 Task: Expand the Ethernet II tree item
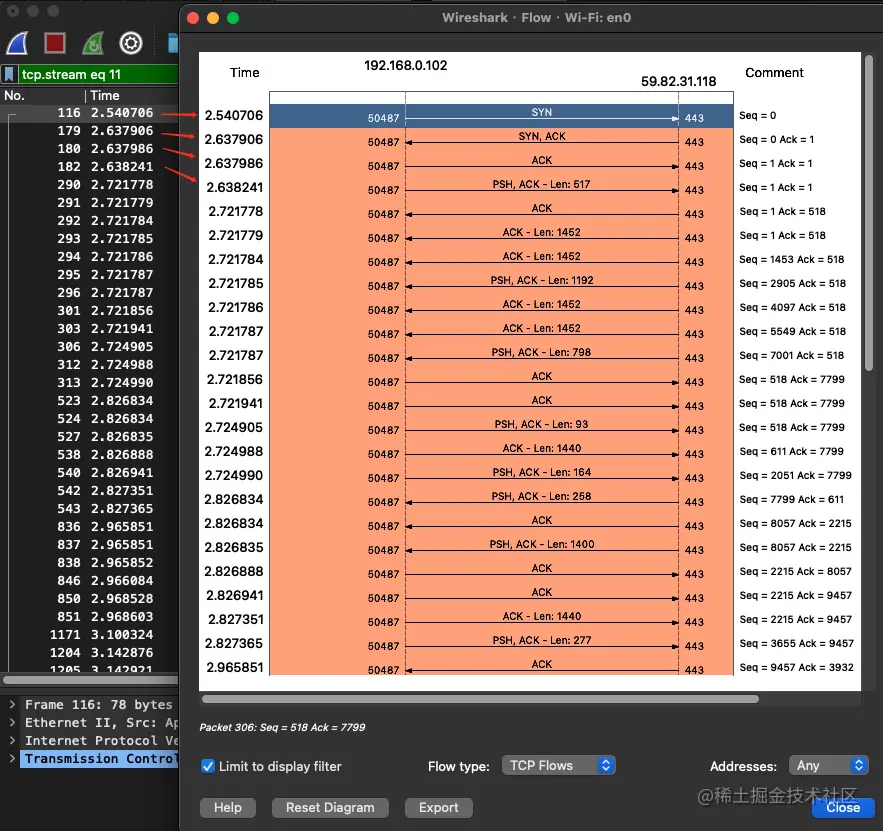coord(12,722)
